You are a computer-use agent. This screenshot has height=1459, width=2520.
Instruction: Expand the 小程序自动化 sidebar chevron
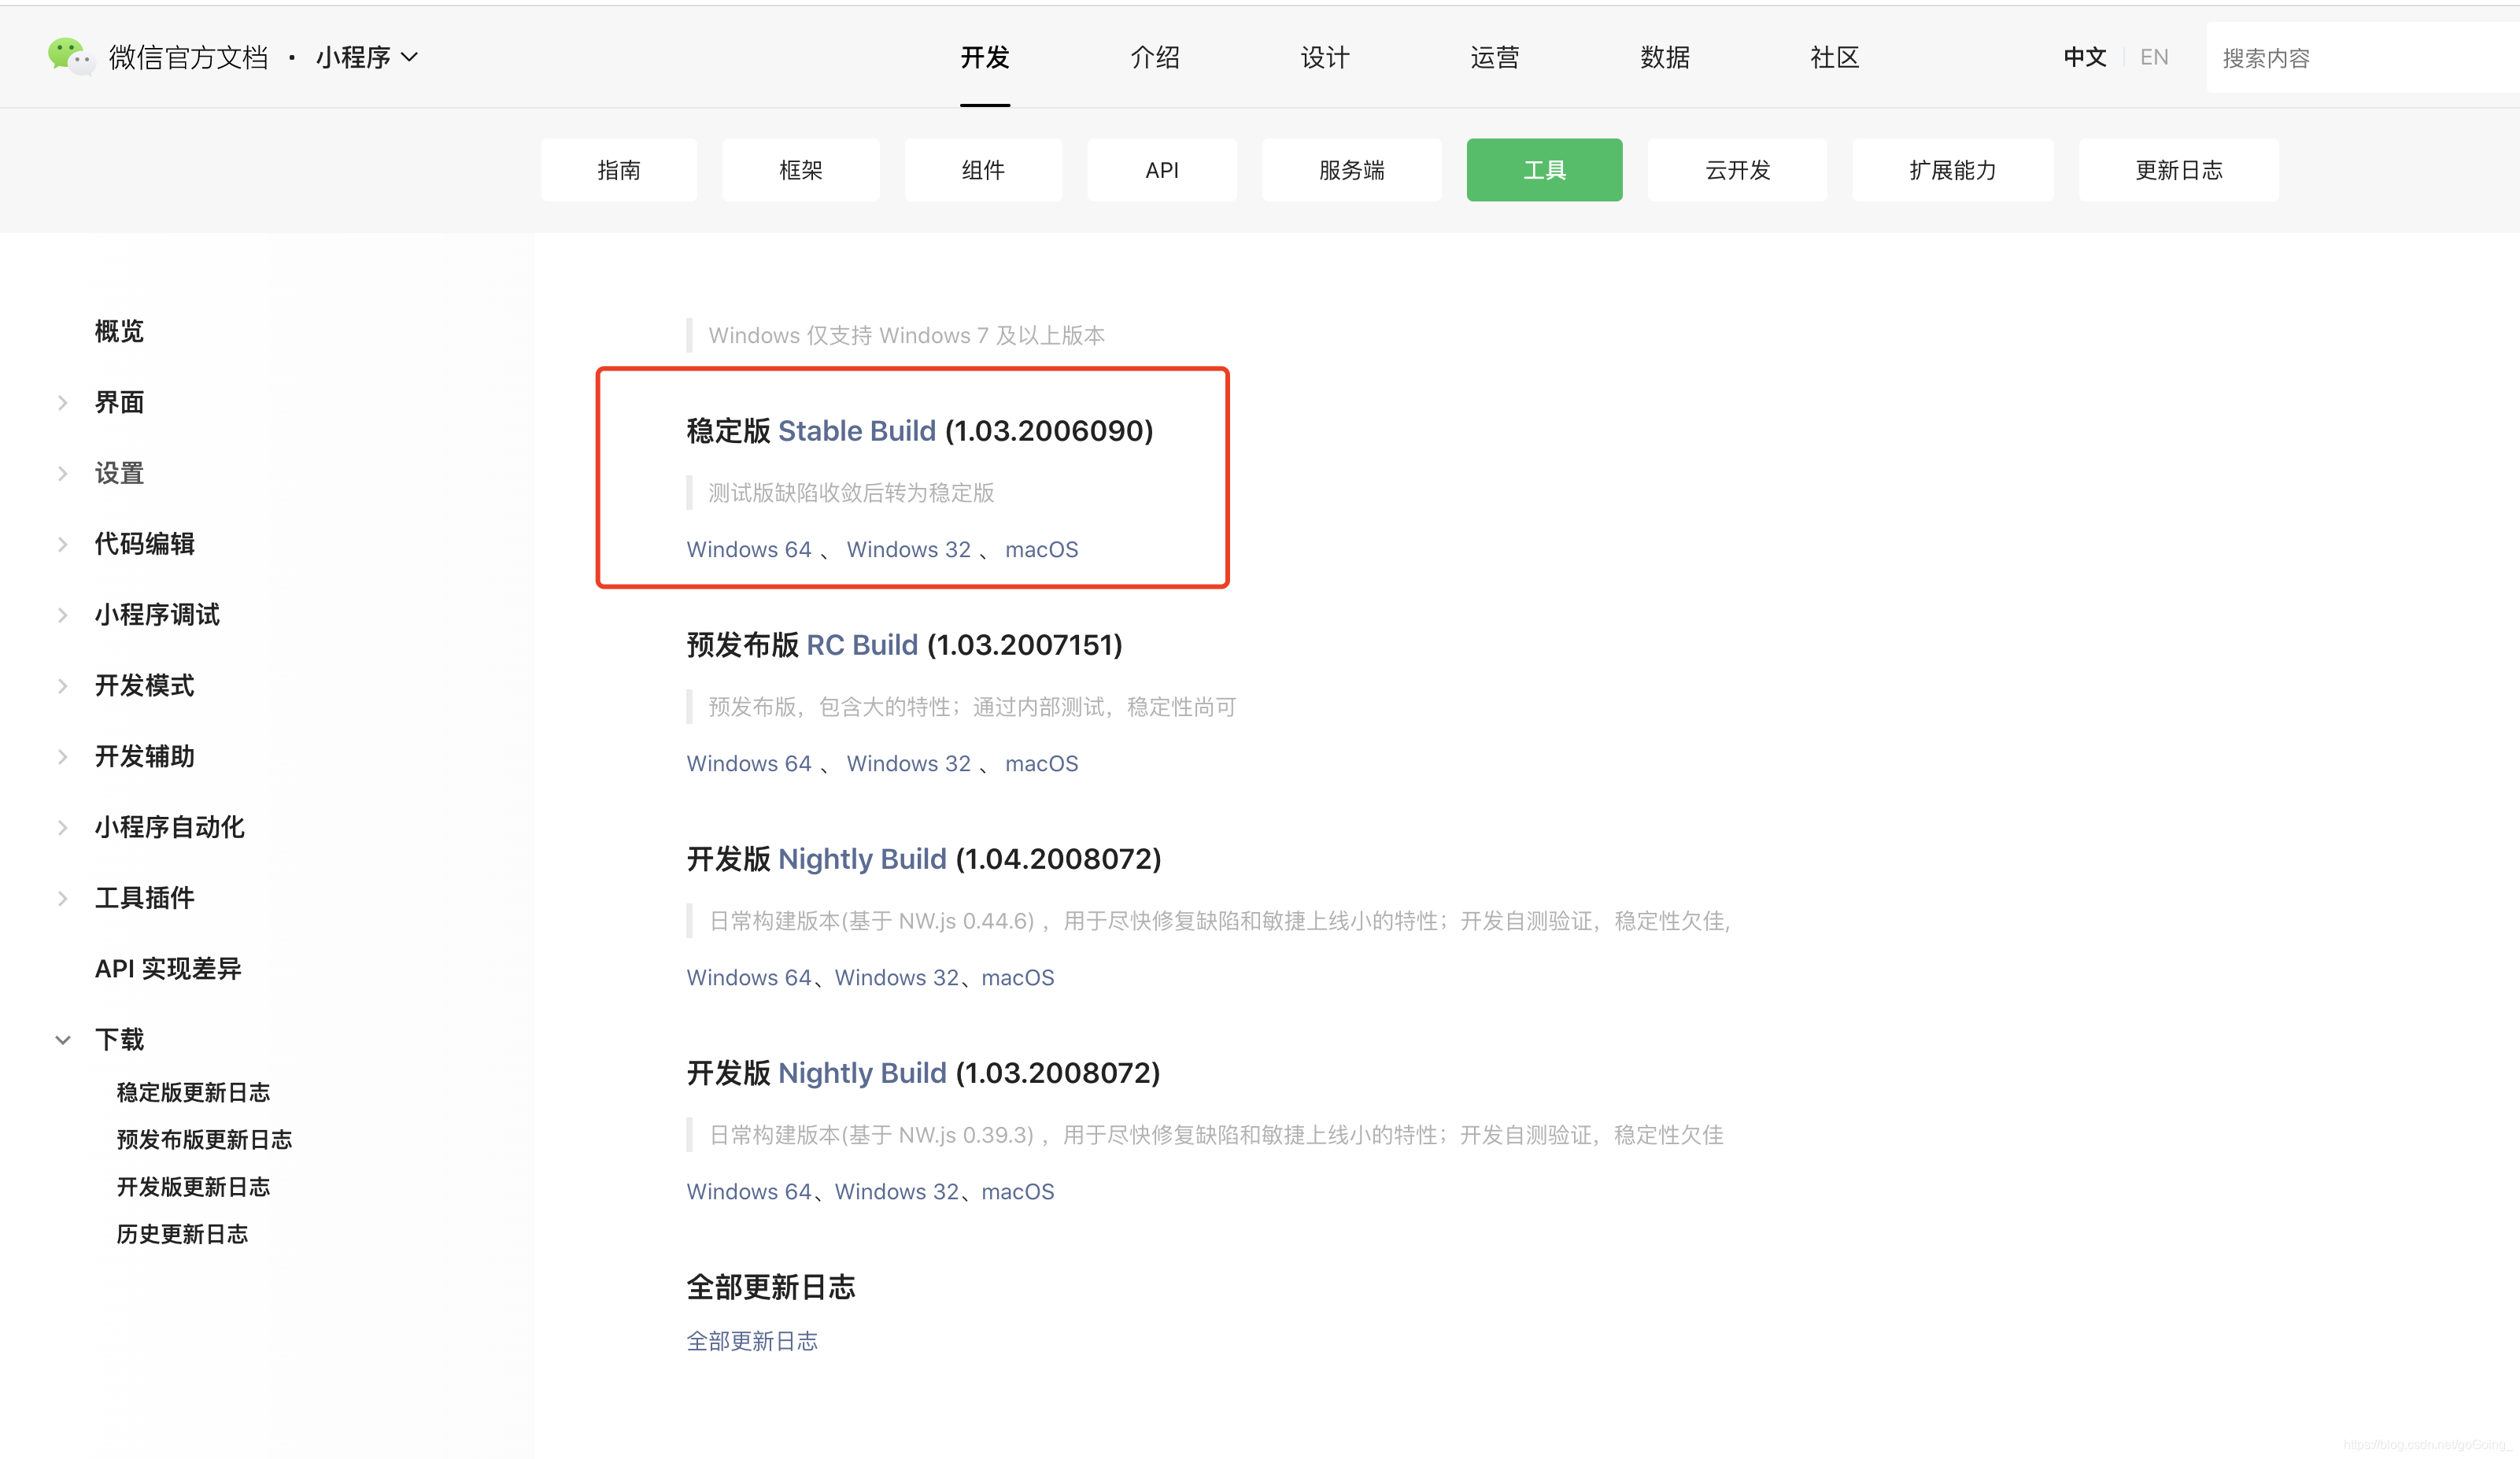tap(63, 827)
